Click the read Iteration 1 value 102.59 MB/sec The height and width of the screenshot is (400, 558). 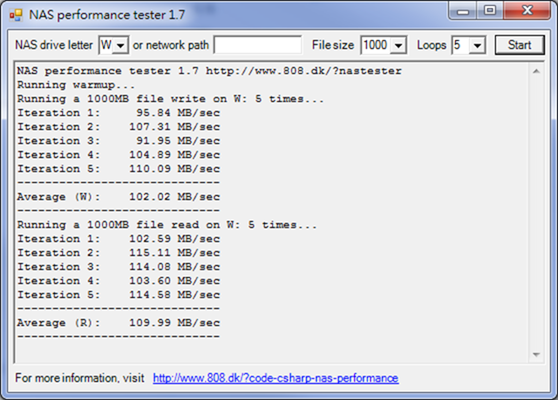[x=175, y=238]
